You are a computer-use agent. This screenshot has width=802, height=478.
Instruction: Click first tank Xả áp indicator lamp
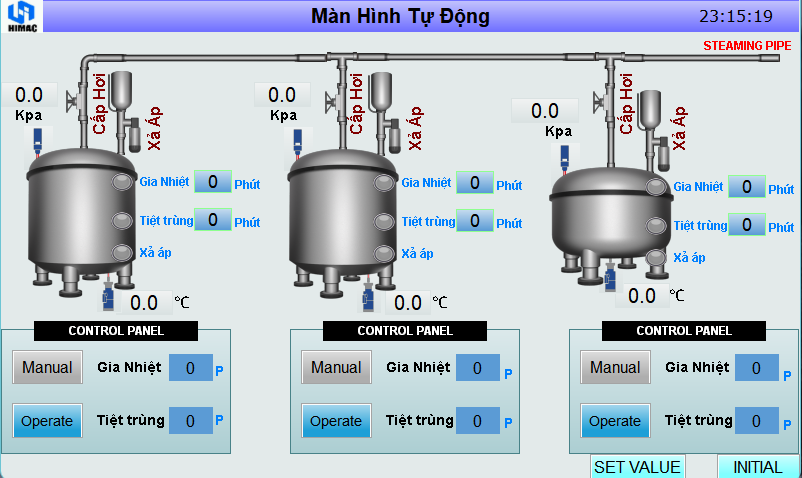122,252
